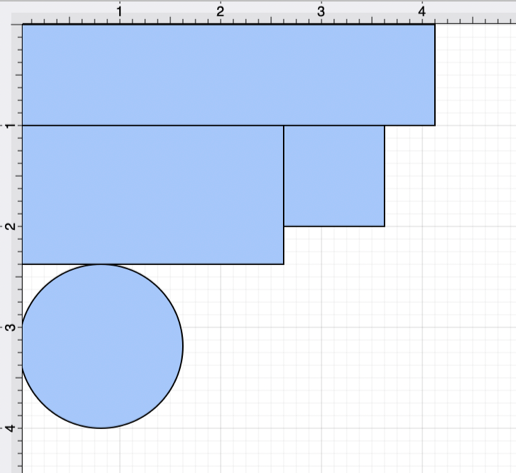Select the blue circle shape
Viewport: 516px width, 473px height.
click(x=102, y=346)
